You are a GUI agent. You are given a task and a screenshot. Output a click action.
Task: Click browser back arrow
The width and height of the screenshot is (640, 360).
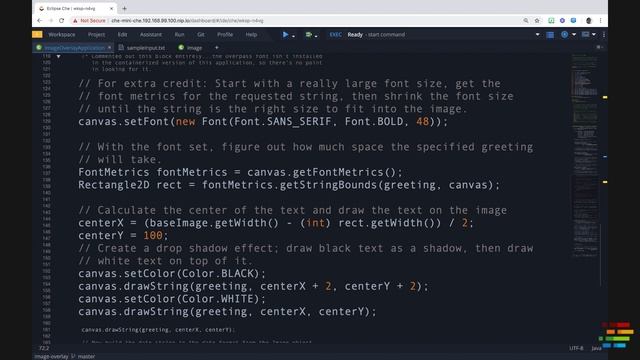40,20
